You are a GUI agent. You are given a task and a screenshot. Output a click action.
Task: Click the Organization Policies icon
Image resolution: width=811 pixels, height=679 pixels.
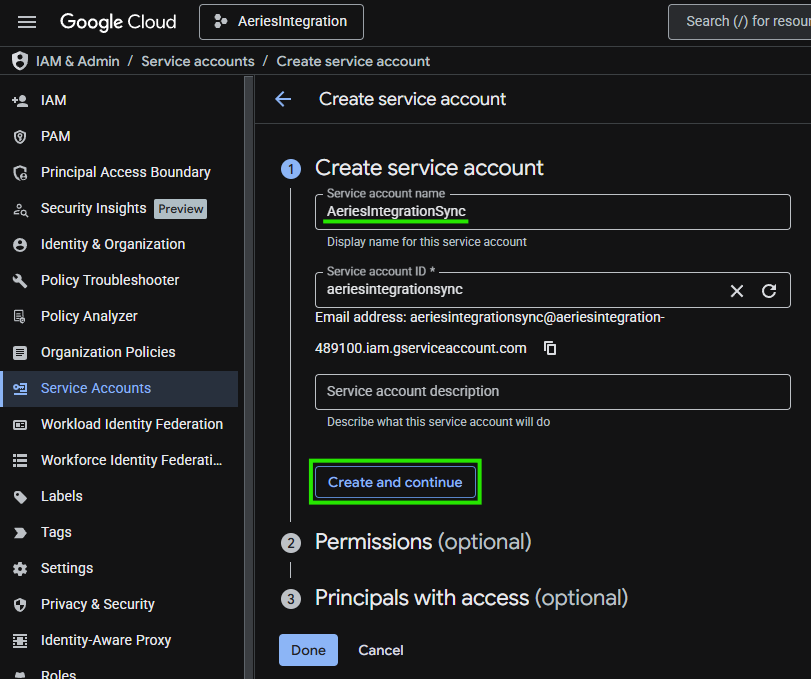click(20, 353)
